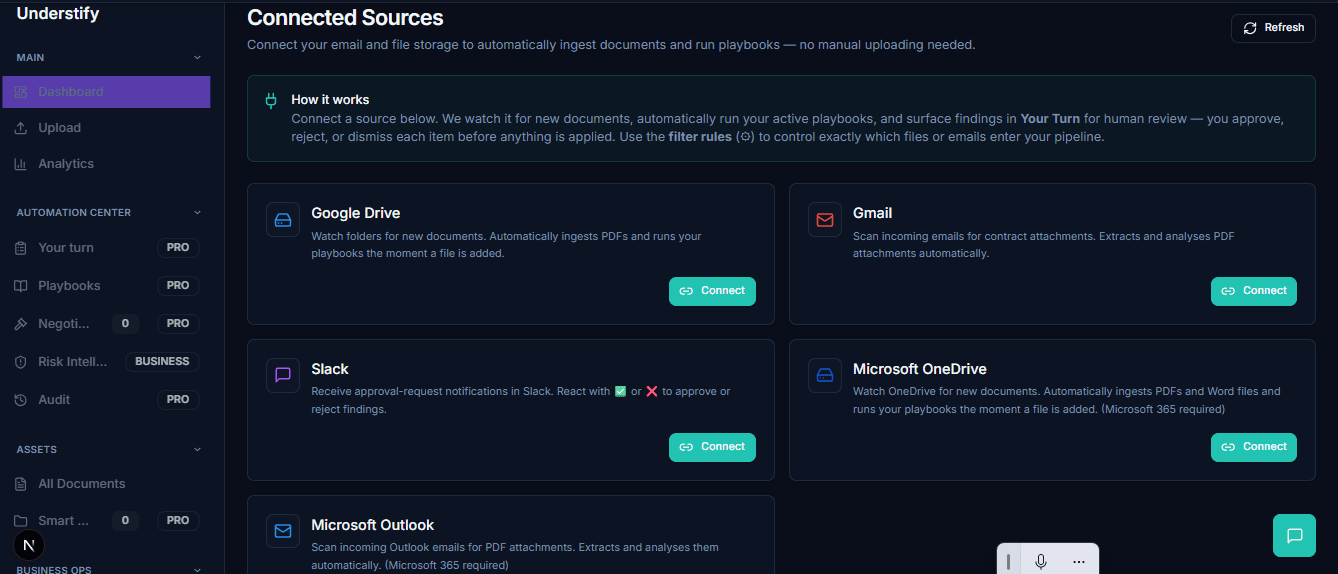Click the Microsoft Outlook mail icon

283,532
